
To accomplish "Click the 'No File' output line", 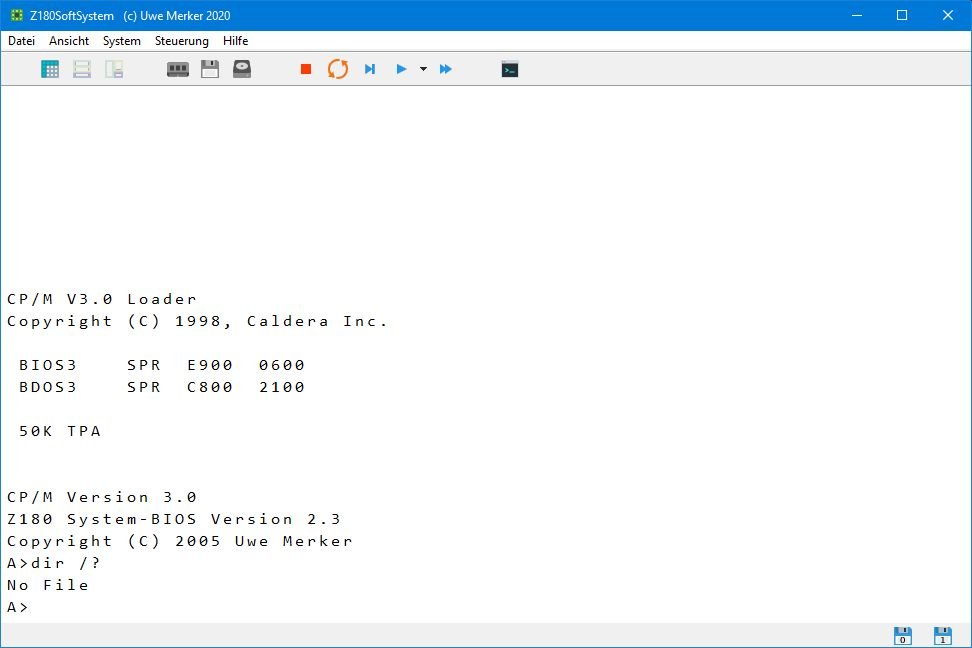I will (x=48, y=585).
